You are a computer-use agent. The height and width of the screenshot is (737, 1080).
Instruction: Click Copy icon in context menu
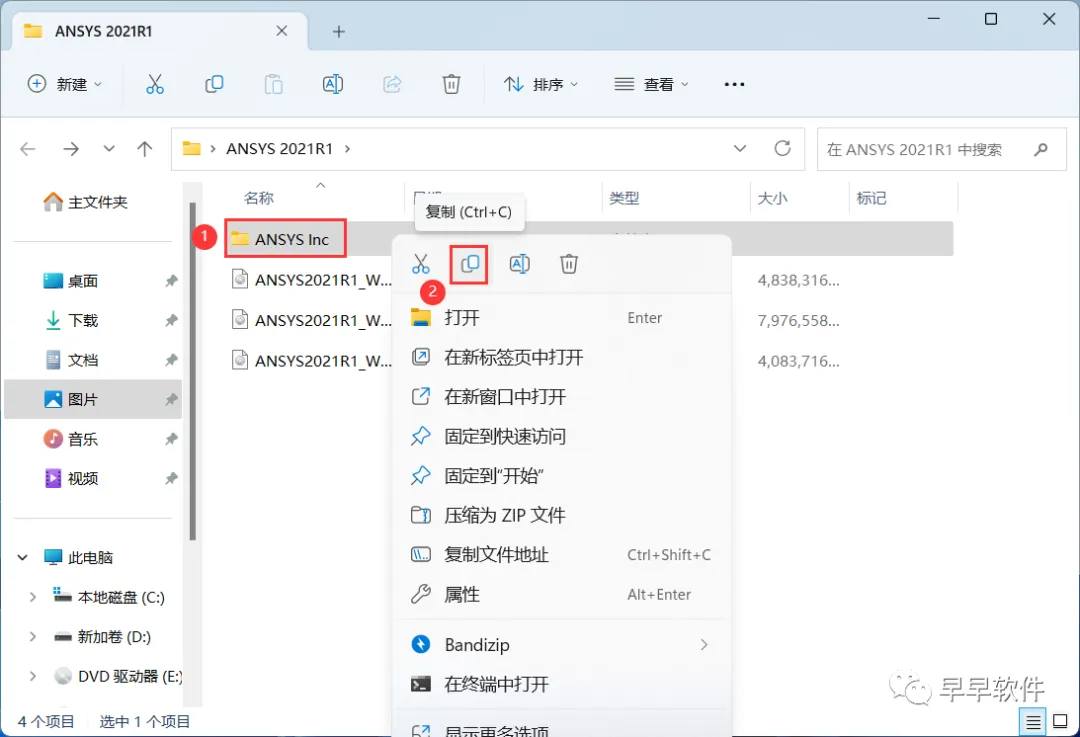(x=470, y=264)
